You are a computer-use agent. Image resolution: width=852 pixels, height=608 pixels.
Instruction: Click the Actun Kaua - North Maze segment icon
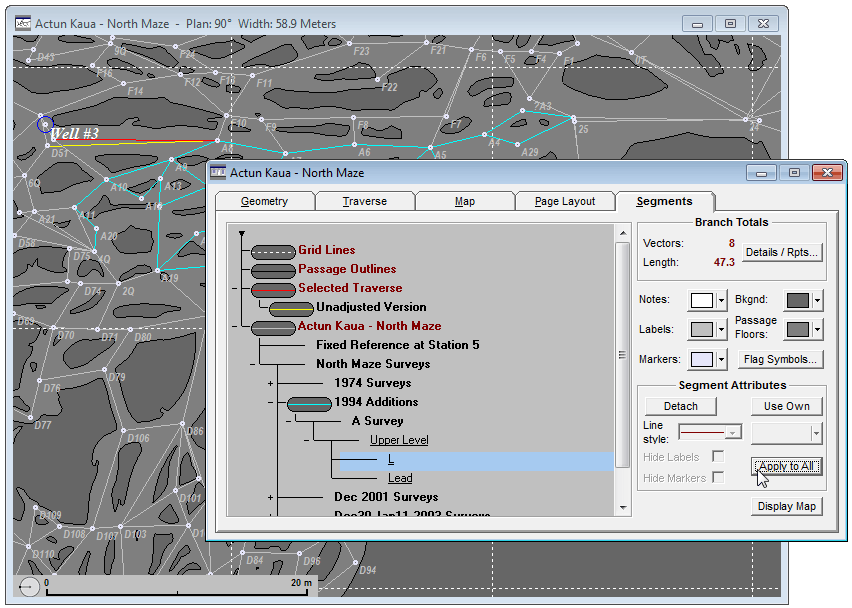pos(273,327)
